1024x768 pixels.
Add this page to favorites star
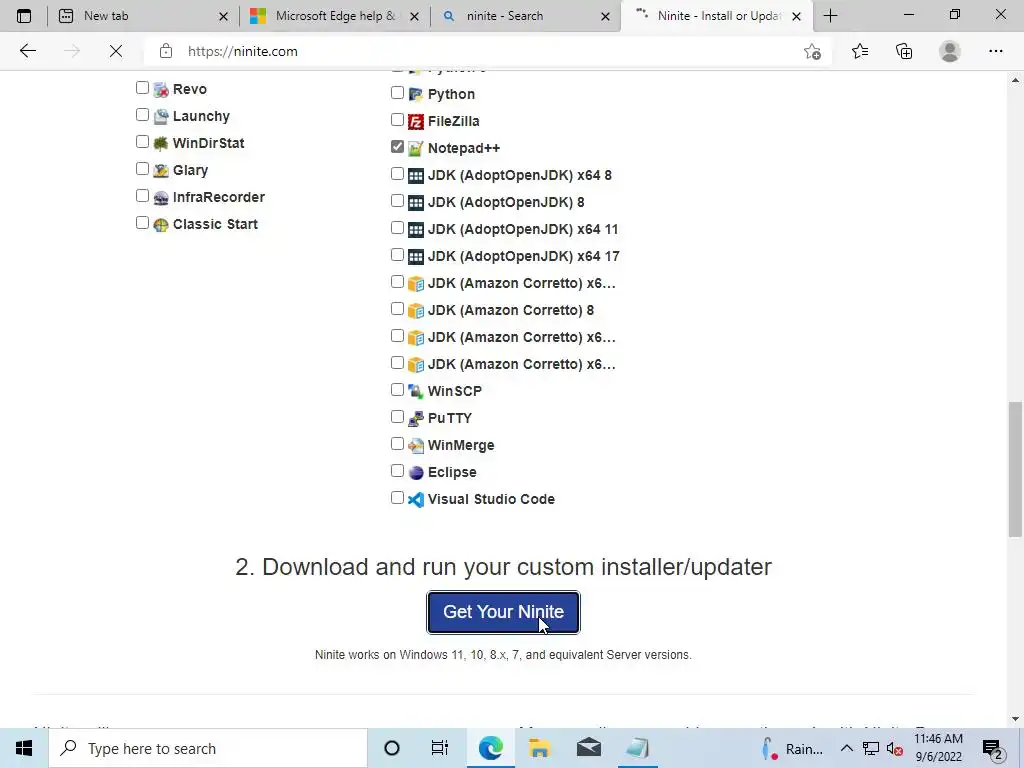[x=812, y=51]
